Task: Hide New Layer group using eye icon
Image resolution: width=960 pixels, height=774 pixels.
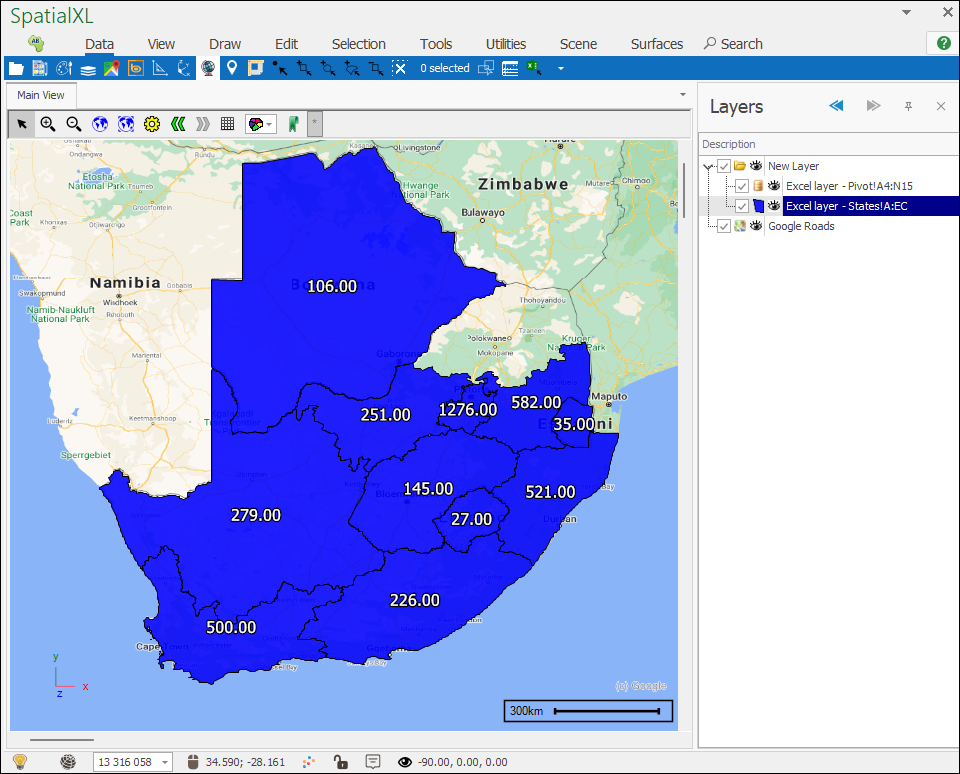Action: pyautogui.click(x=756, y=166)
